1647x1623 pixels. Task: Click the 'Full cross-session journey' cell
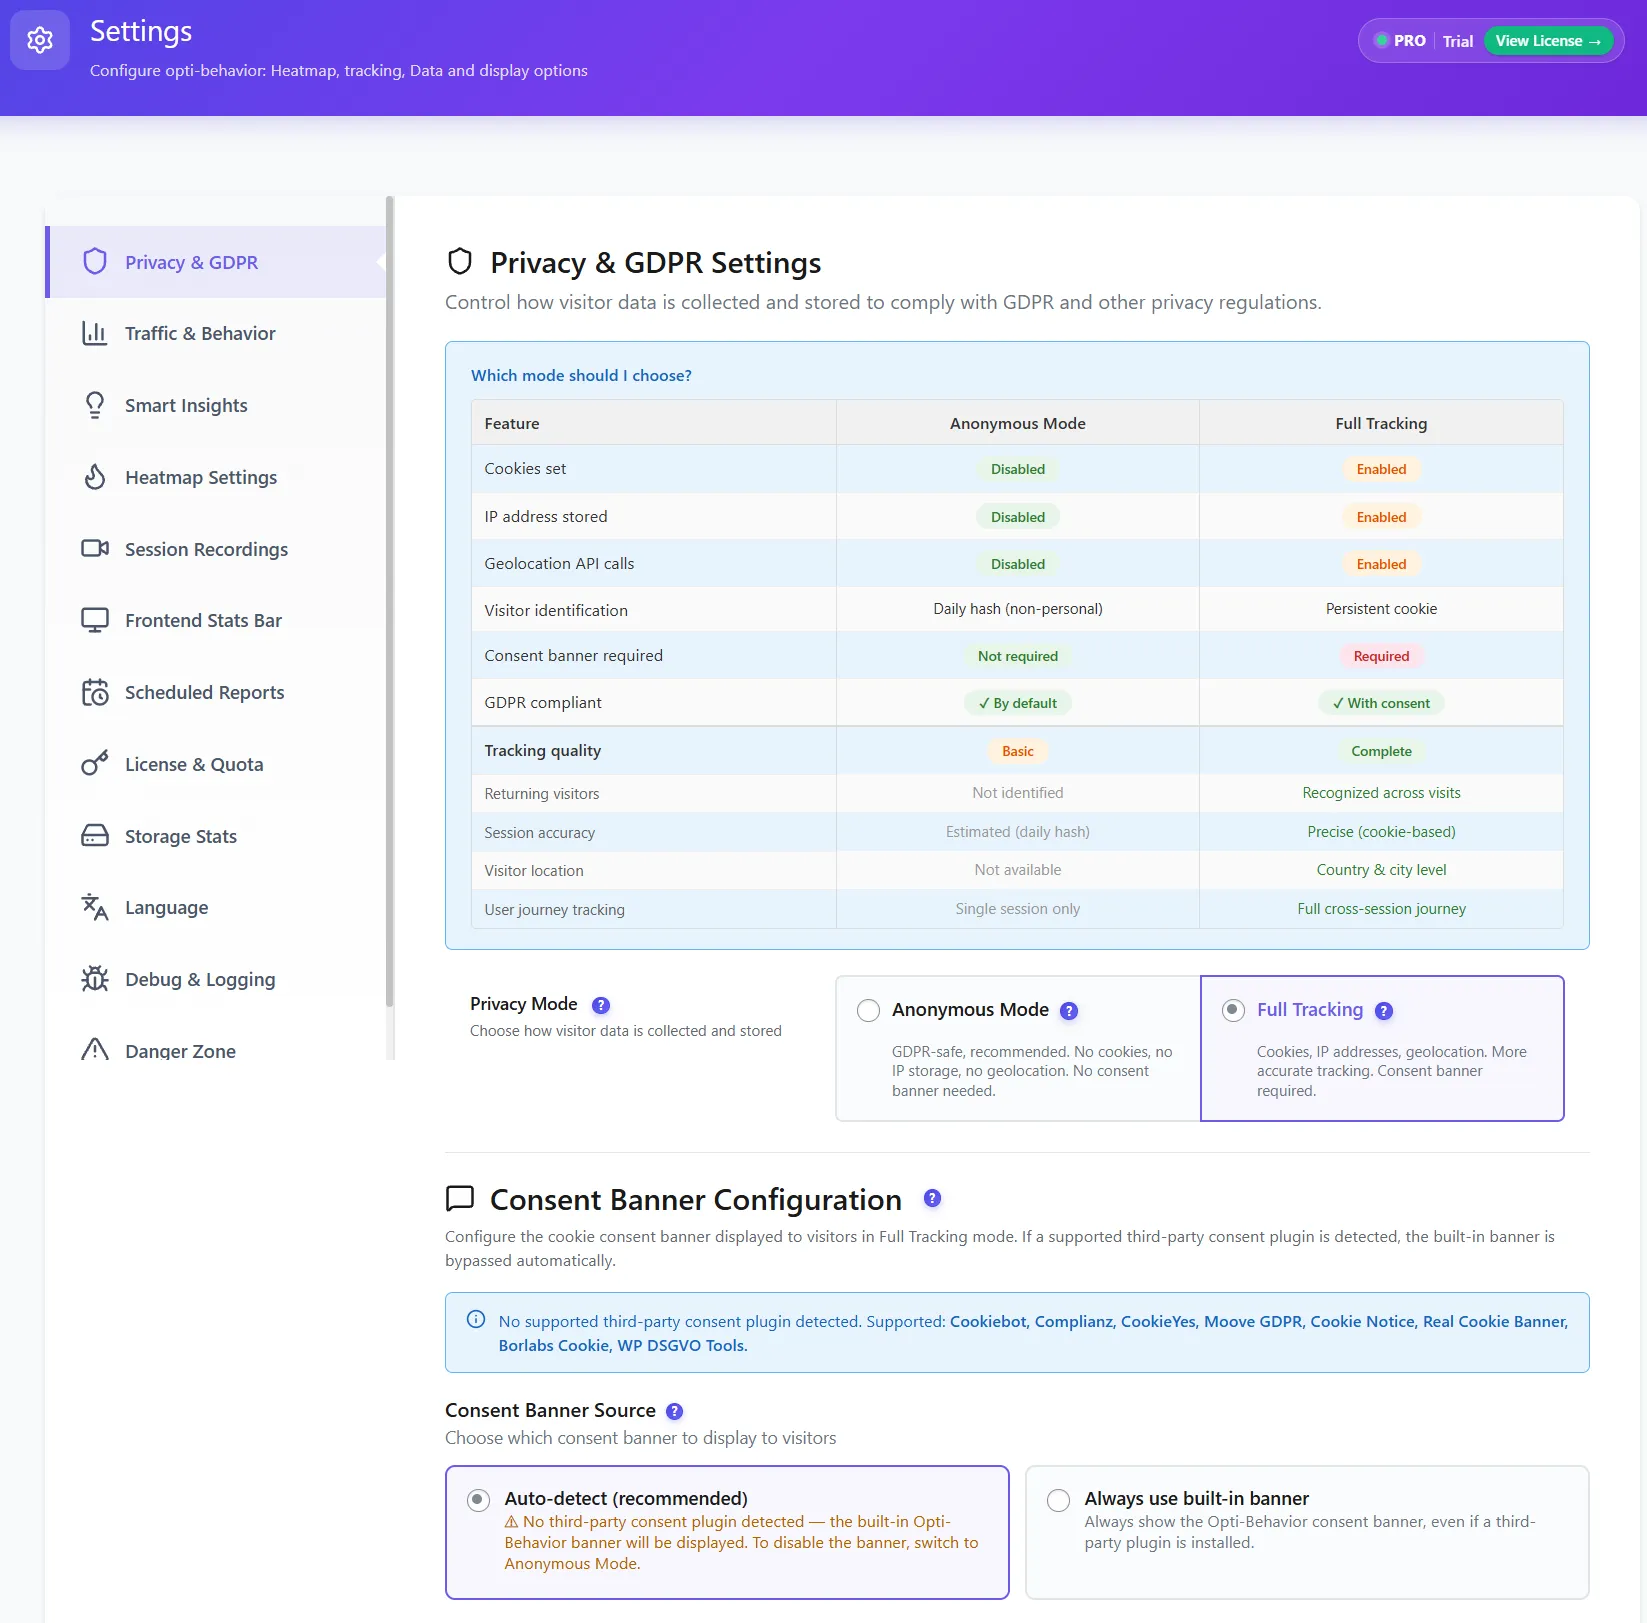pyautogui.click(x=1381, y=909)
